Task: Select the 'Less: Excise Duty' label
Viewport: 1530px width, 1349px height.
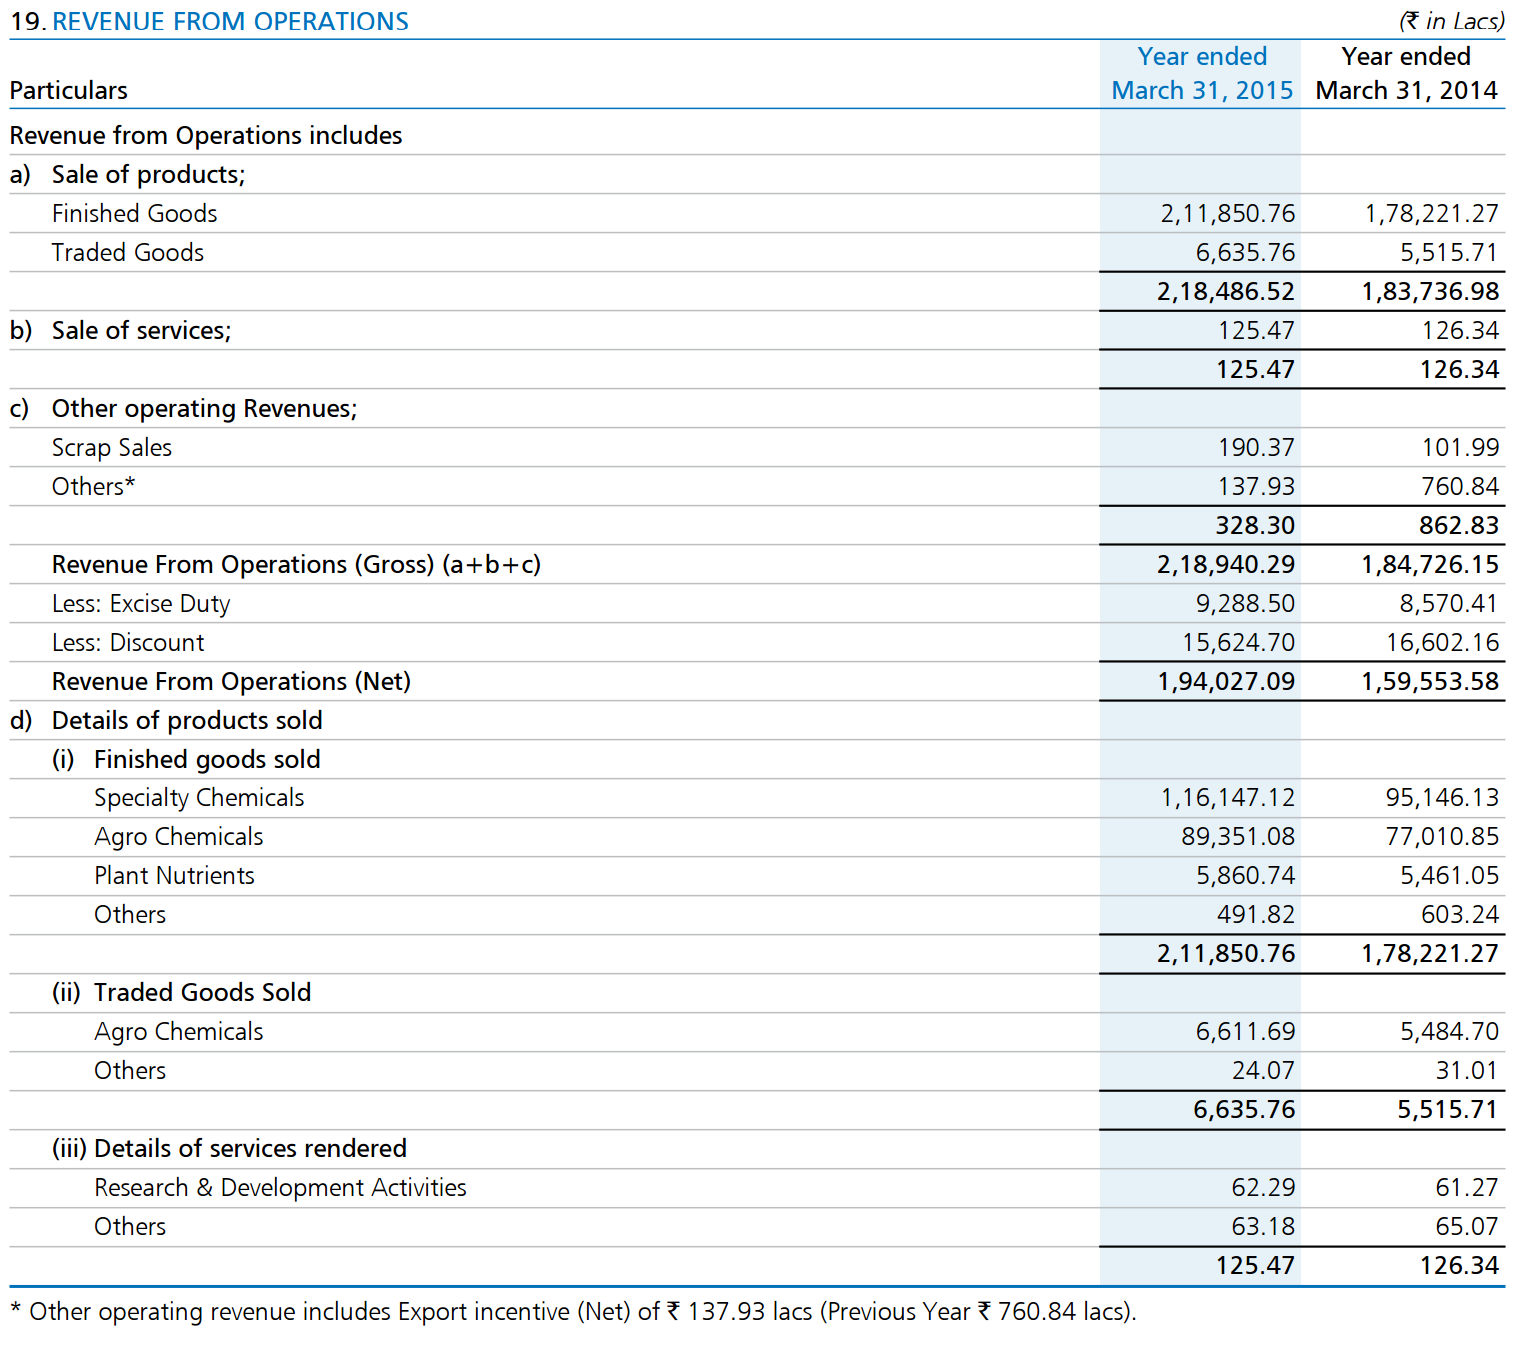Action: [141, 603]
